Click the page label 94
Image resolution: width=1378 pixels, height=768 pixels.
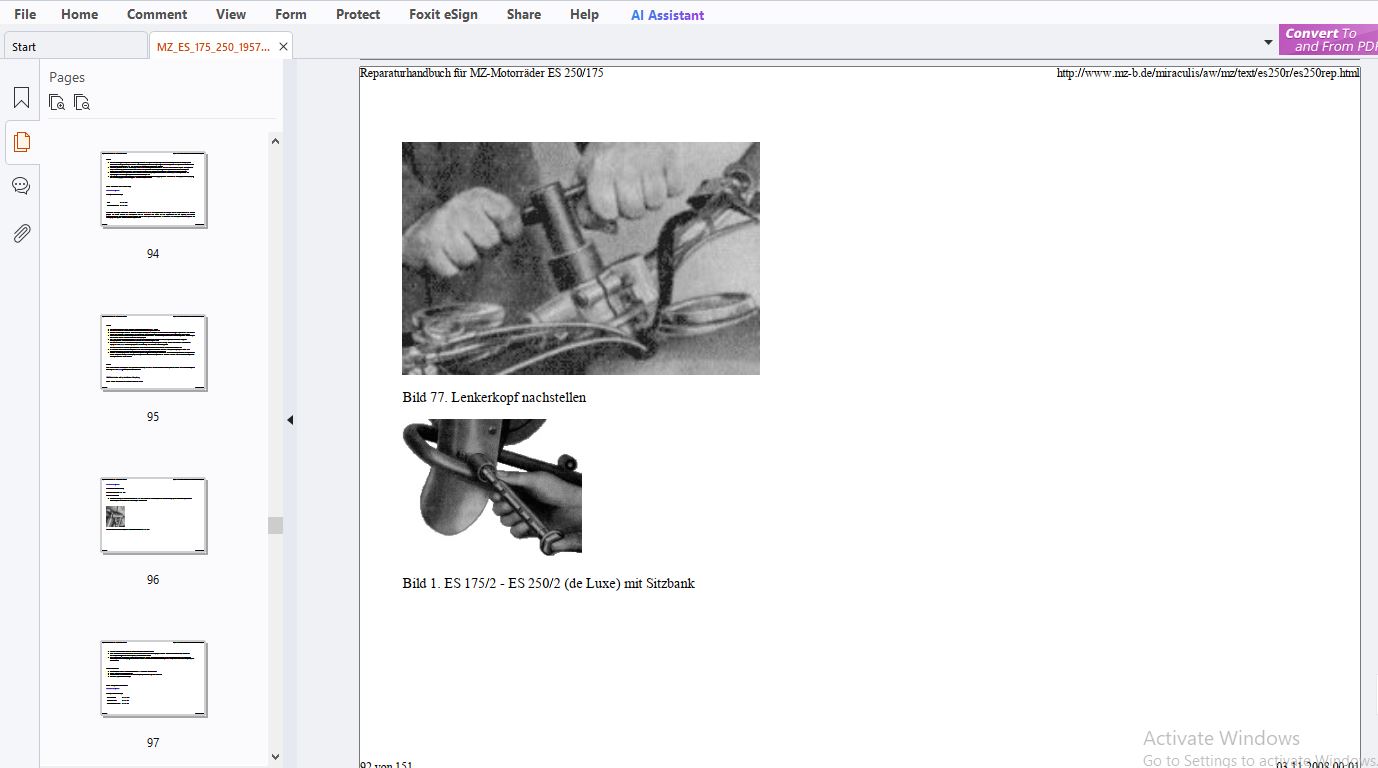tap(153, 254)
